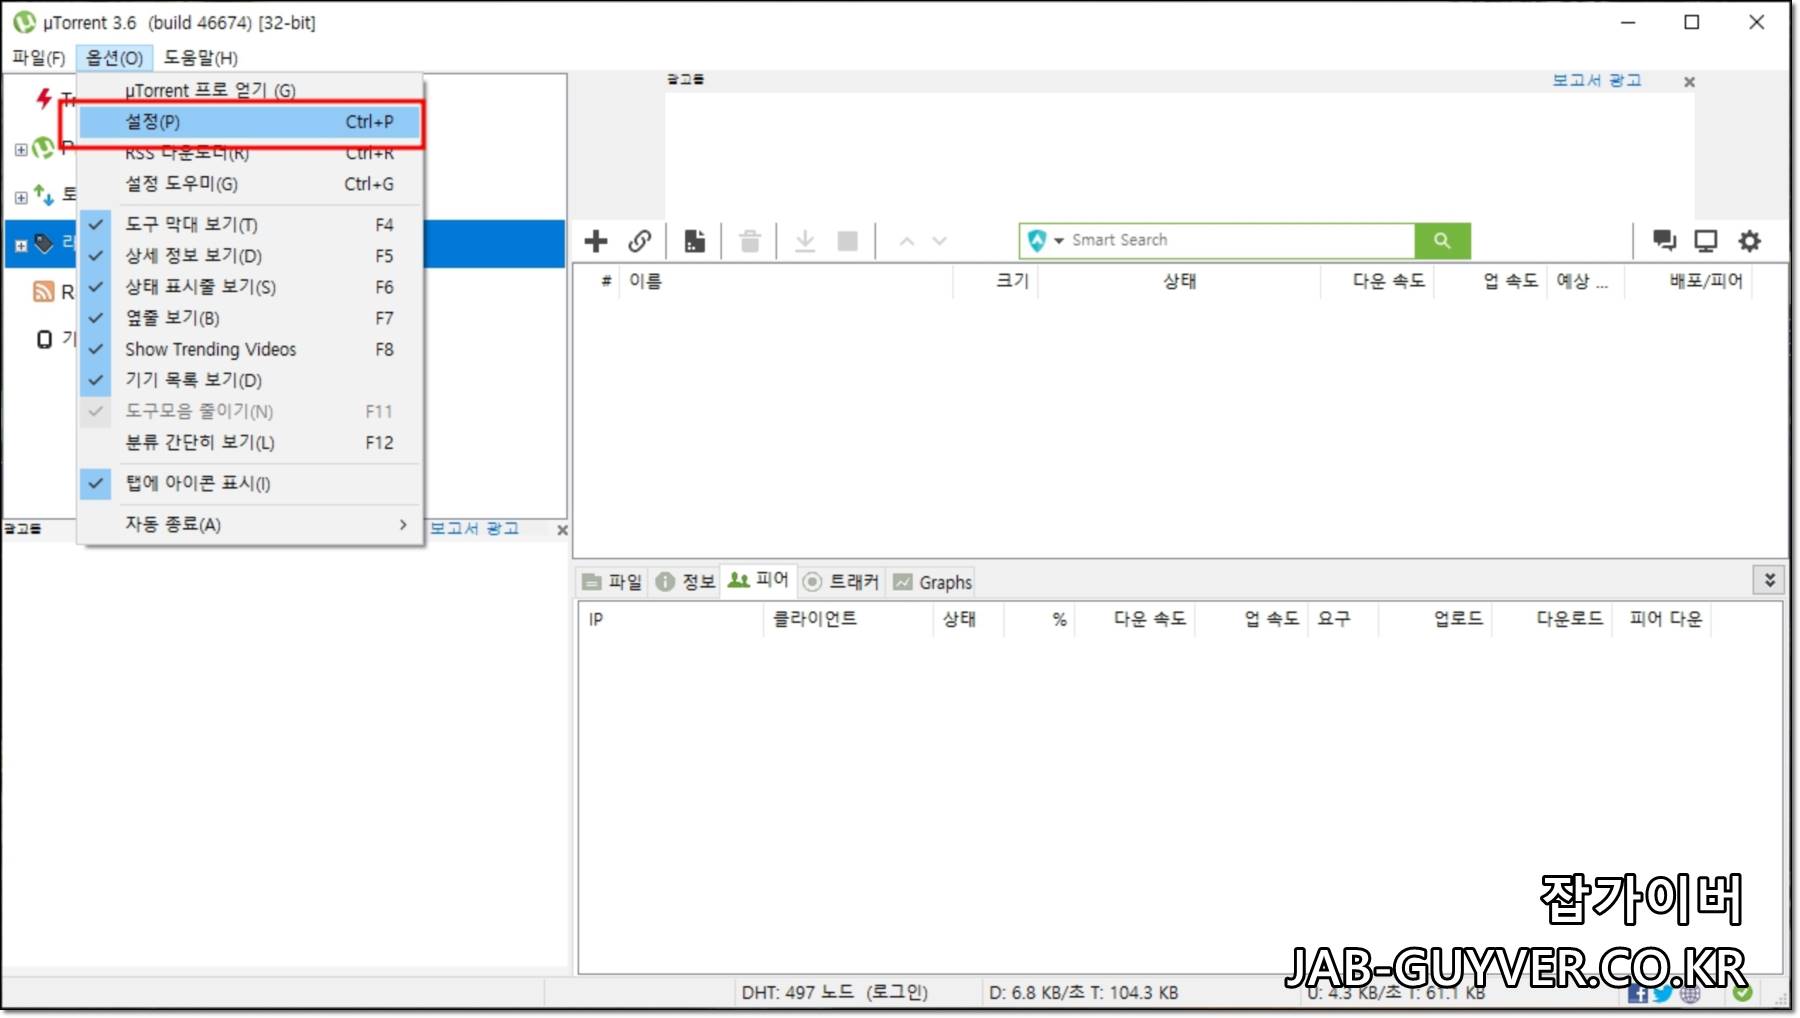Click the globe icon in status bar

pyautogui.click(x=1690, y=993)
